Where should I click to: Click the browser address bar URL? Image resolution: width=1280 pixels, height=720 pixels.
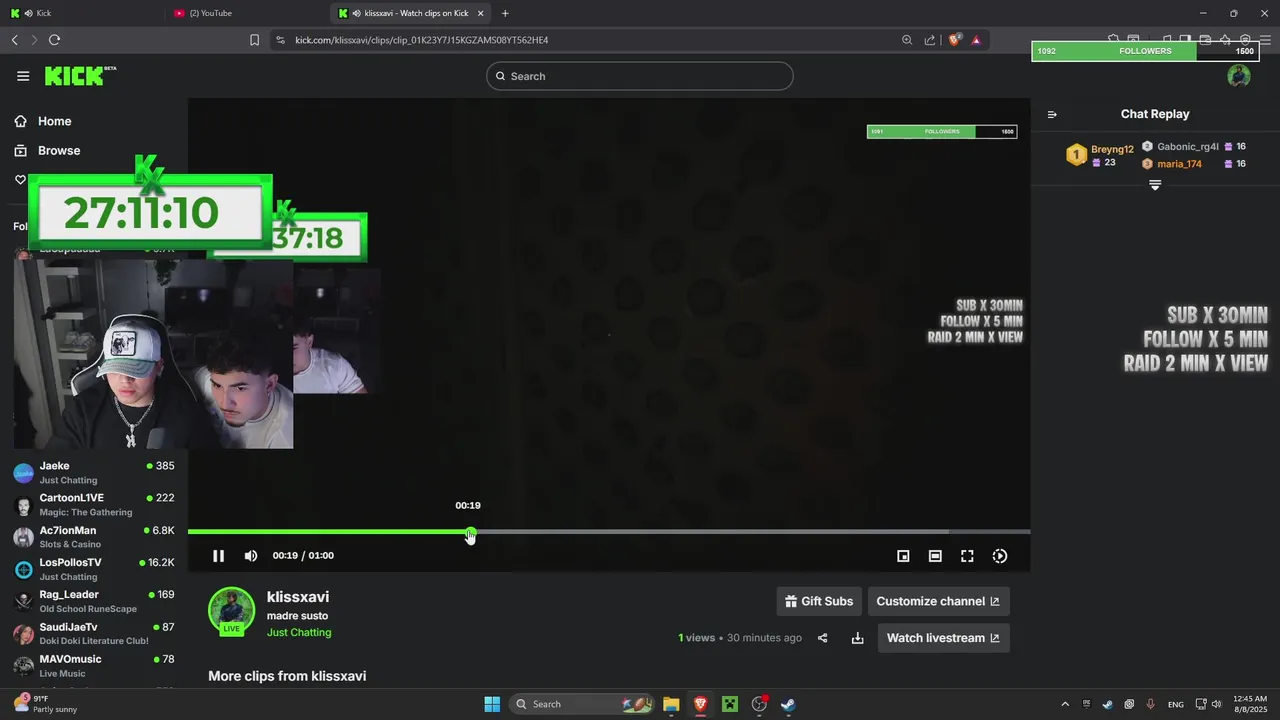coord(421,40)
